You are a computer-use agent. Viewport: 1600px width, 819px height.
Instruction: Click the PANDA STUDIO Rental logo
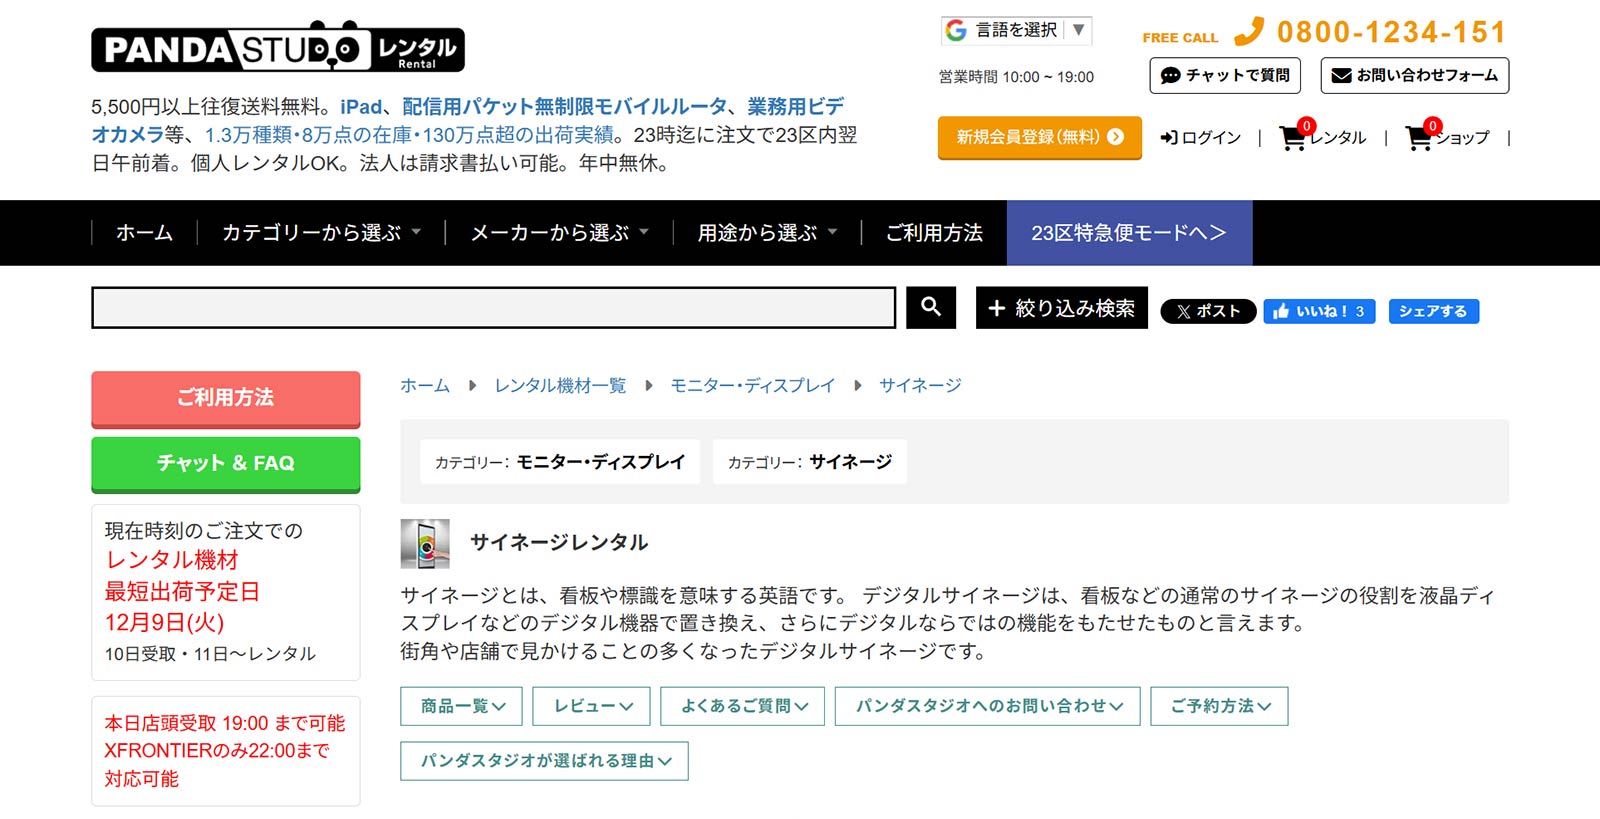(x=278, y=46)
